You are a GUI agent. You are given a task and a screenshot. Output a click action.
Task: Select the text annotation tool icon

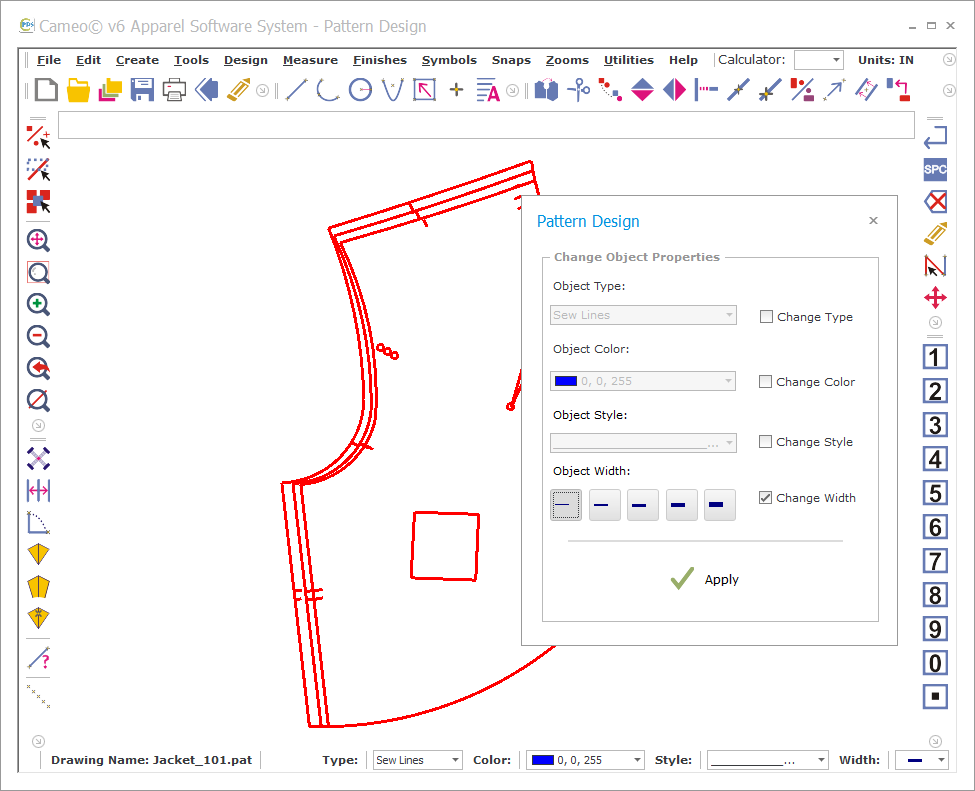[x=488, y=90]
